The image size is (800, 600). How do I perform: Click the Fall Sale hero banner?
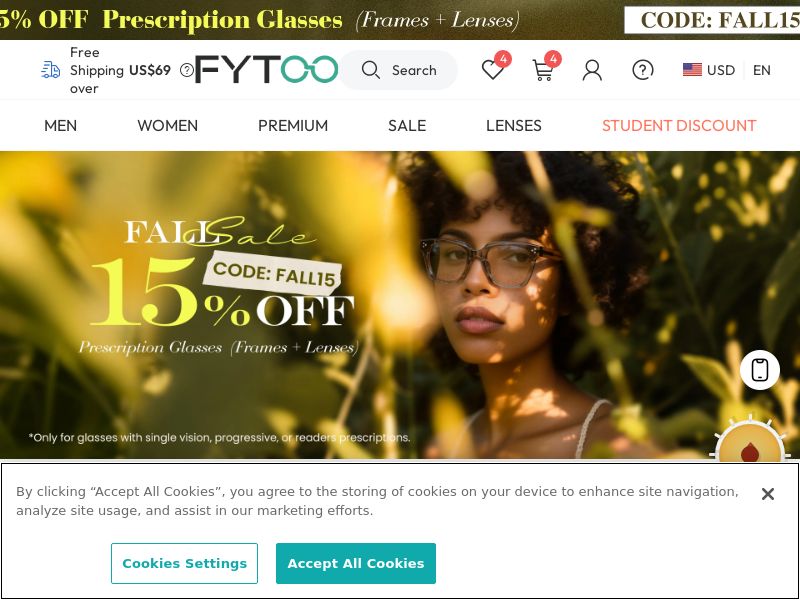400,305
